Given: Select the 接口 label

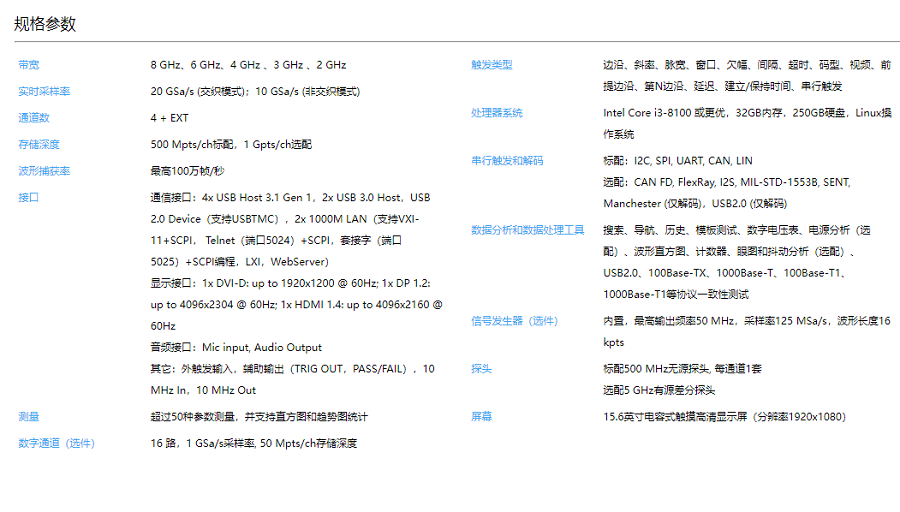Looking at the screenshot, I should (29, 198).
